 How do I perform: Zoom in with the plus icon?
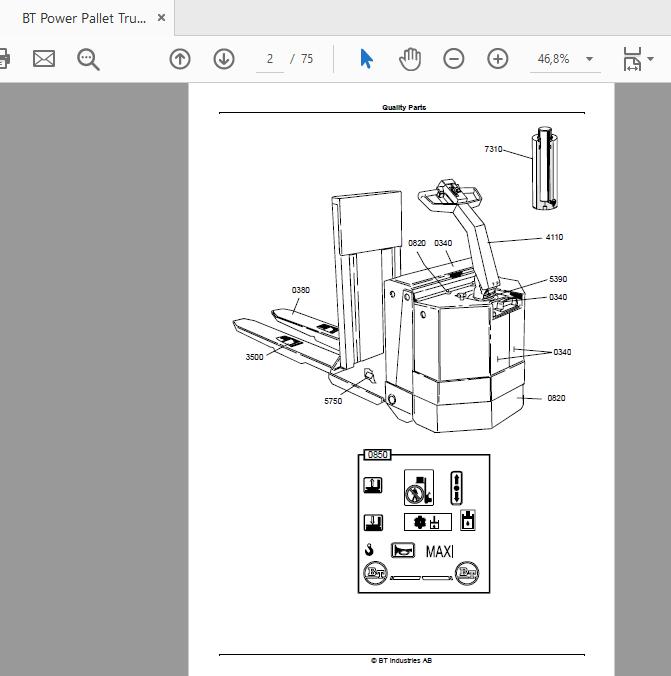click(x=498, y=59)
